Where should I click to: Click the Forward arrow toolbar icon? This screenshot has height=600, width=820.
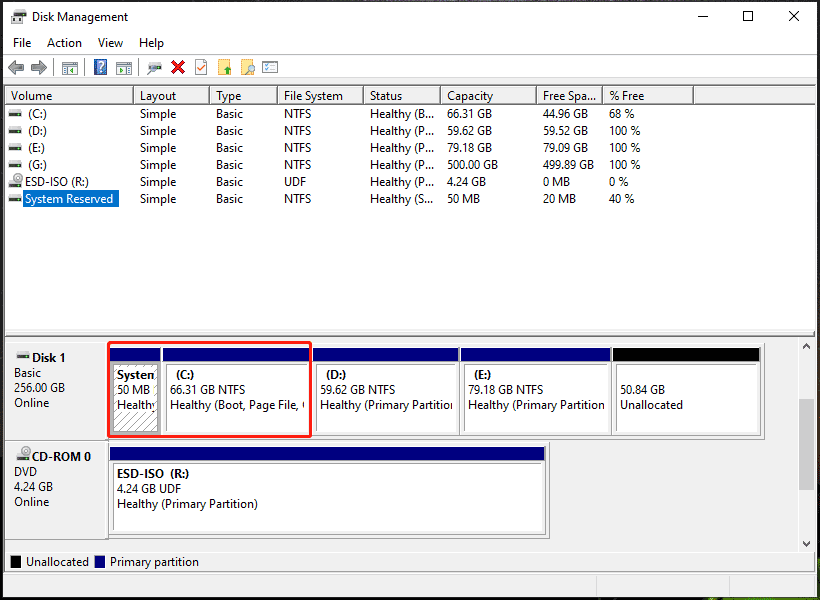39,67
